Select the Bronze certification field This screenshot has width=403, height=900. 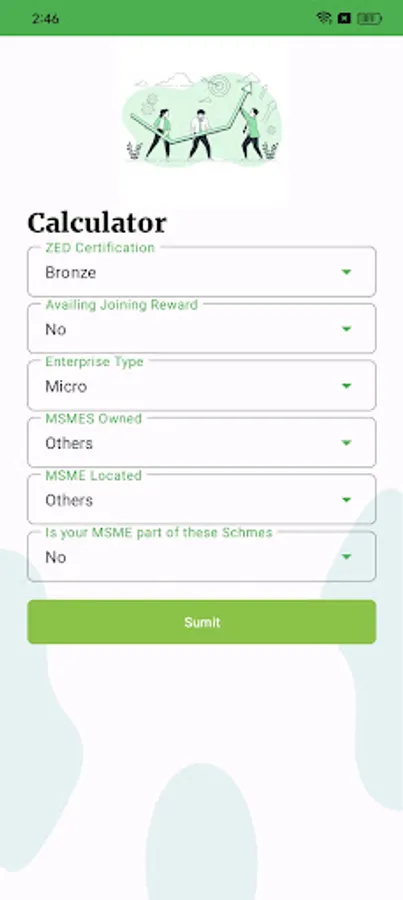pos(202,272)
